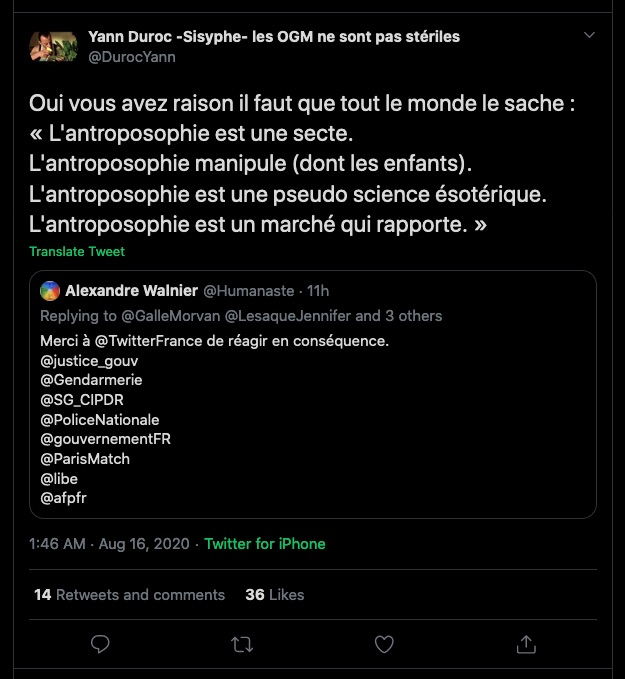Image resolution: width=625 pixels, height=679 pixels.
Task: Retweet this tweet with the arrows icon
Action: point(242,645)
